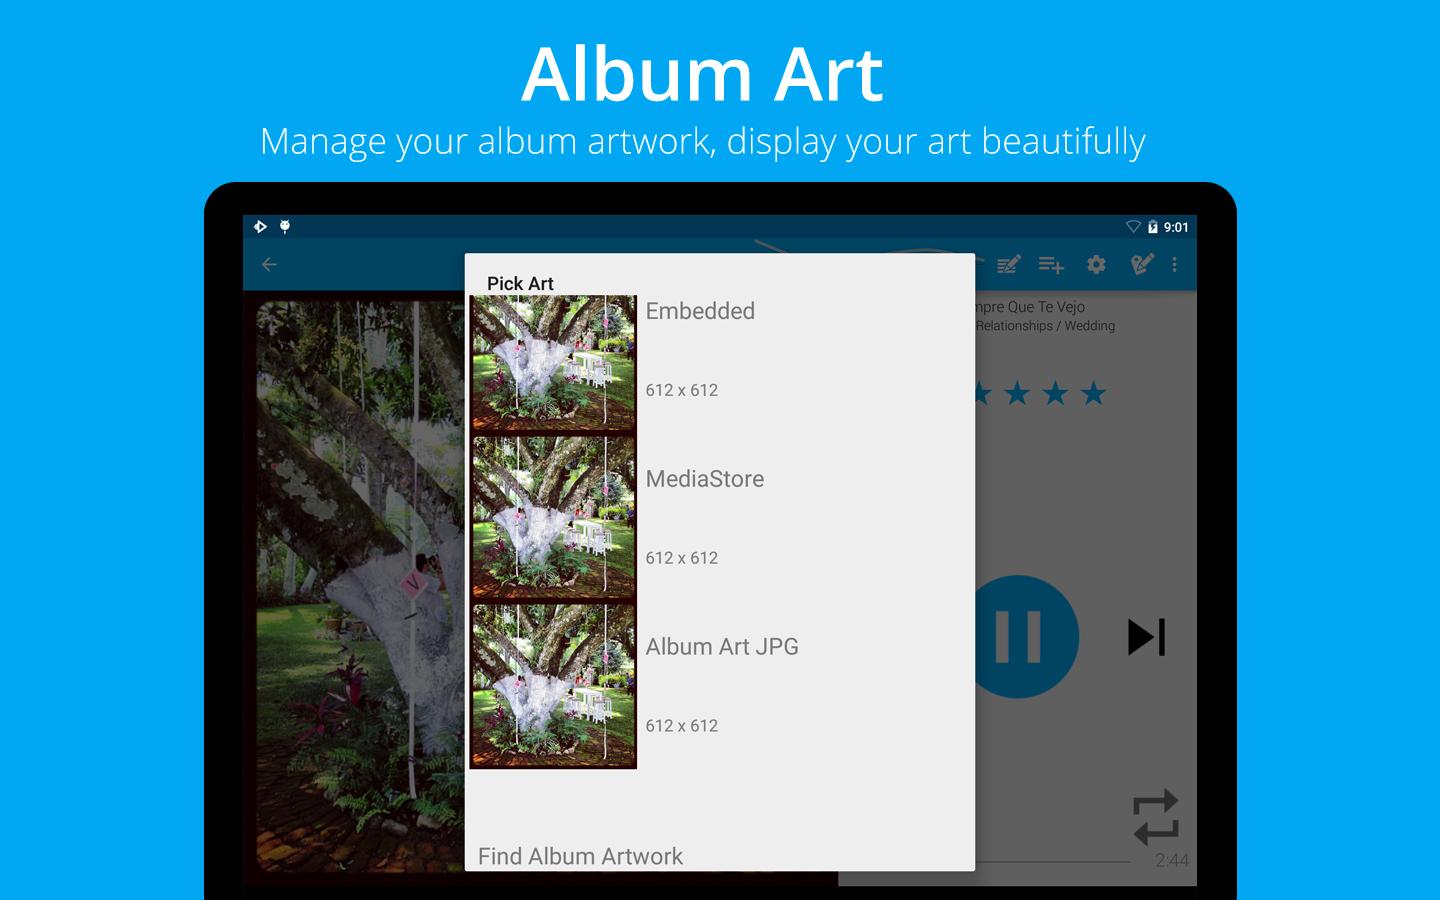This screenshot has height=900, width=1440.
Task: Set rating using the second visible star
Action: coord(1017,393)
